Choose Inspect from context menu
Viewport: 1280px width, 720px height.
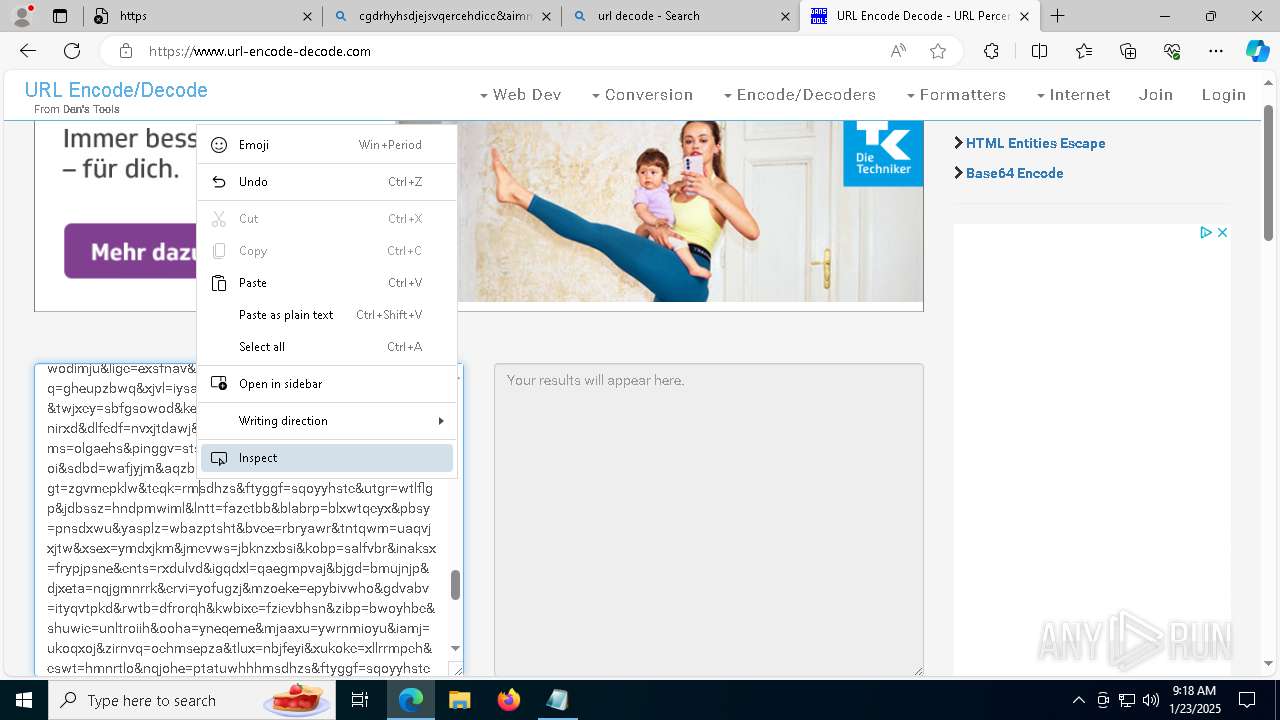click(327, 458)
